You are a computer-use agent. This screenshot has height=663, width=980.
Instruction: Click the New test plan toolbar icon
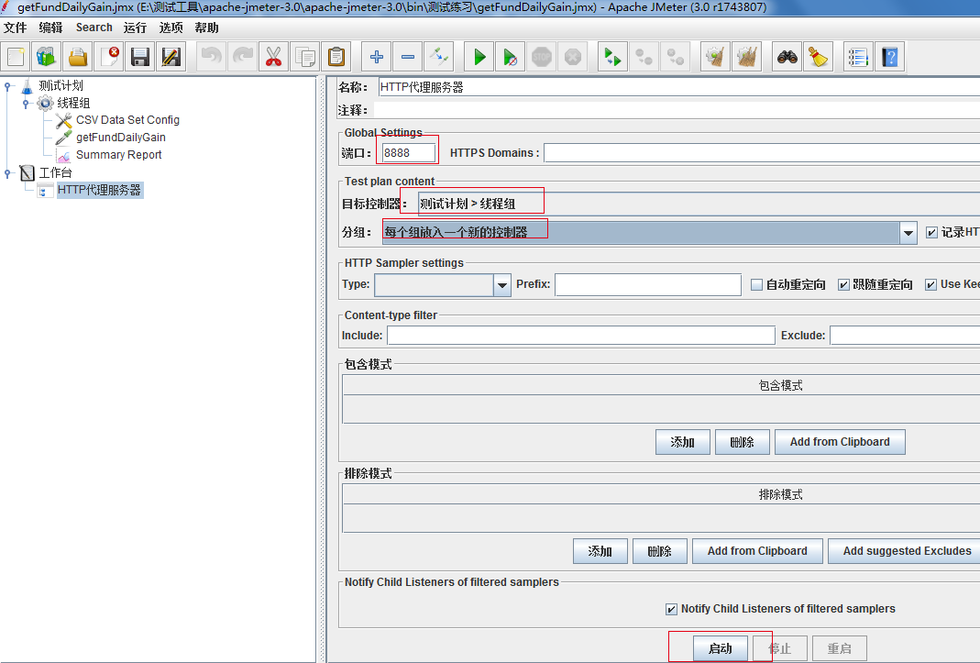pos(16,57)
